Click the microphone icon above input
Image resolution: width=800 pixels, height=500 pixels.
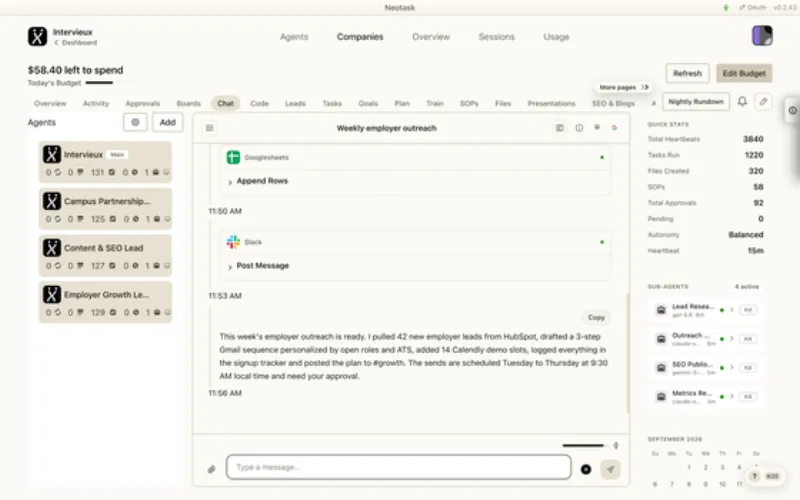coord(616,445)
